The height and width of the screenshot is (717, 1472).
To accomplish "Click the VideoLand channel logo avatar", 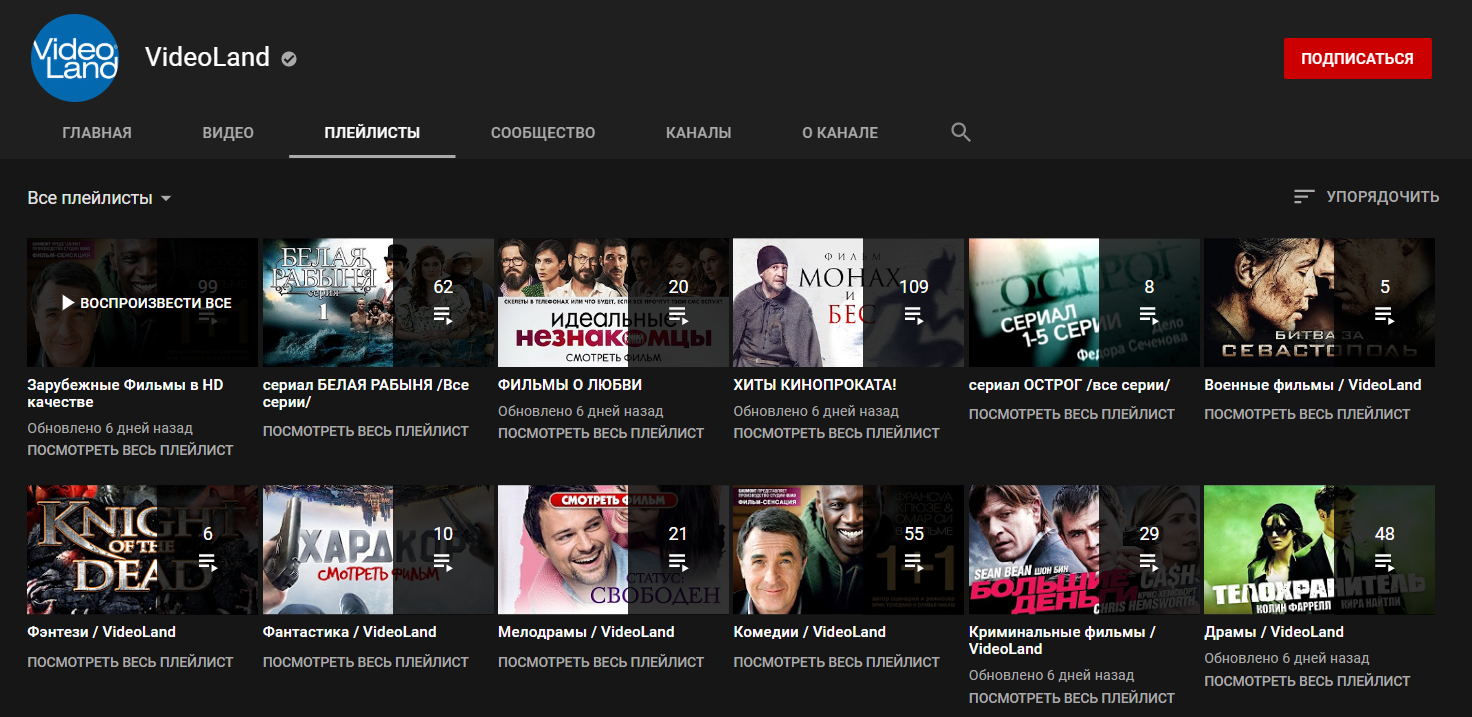I will pyautogui.click(x=75, y=58).
